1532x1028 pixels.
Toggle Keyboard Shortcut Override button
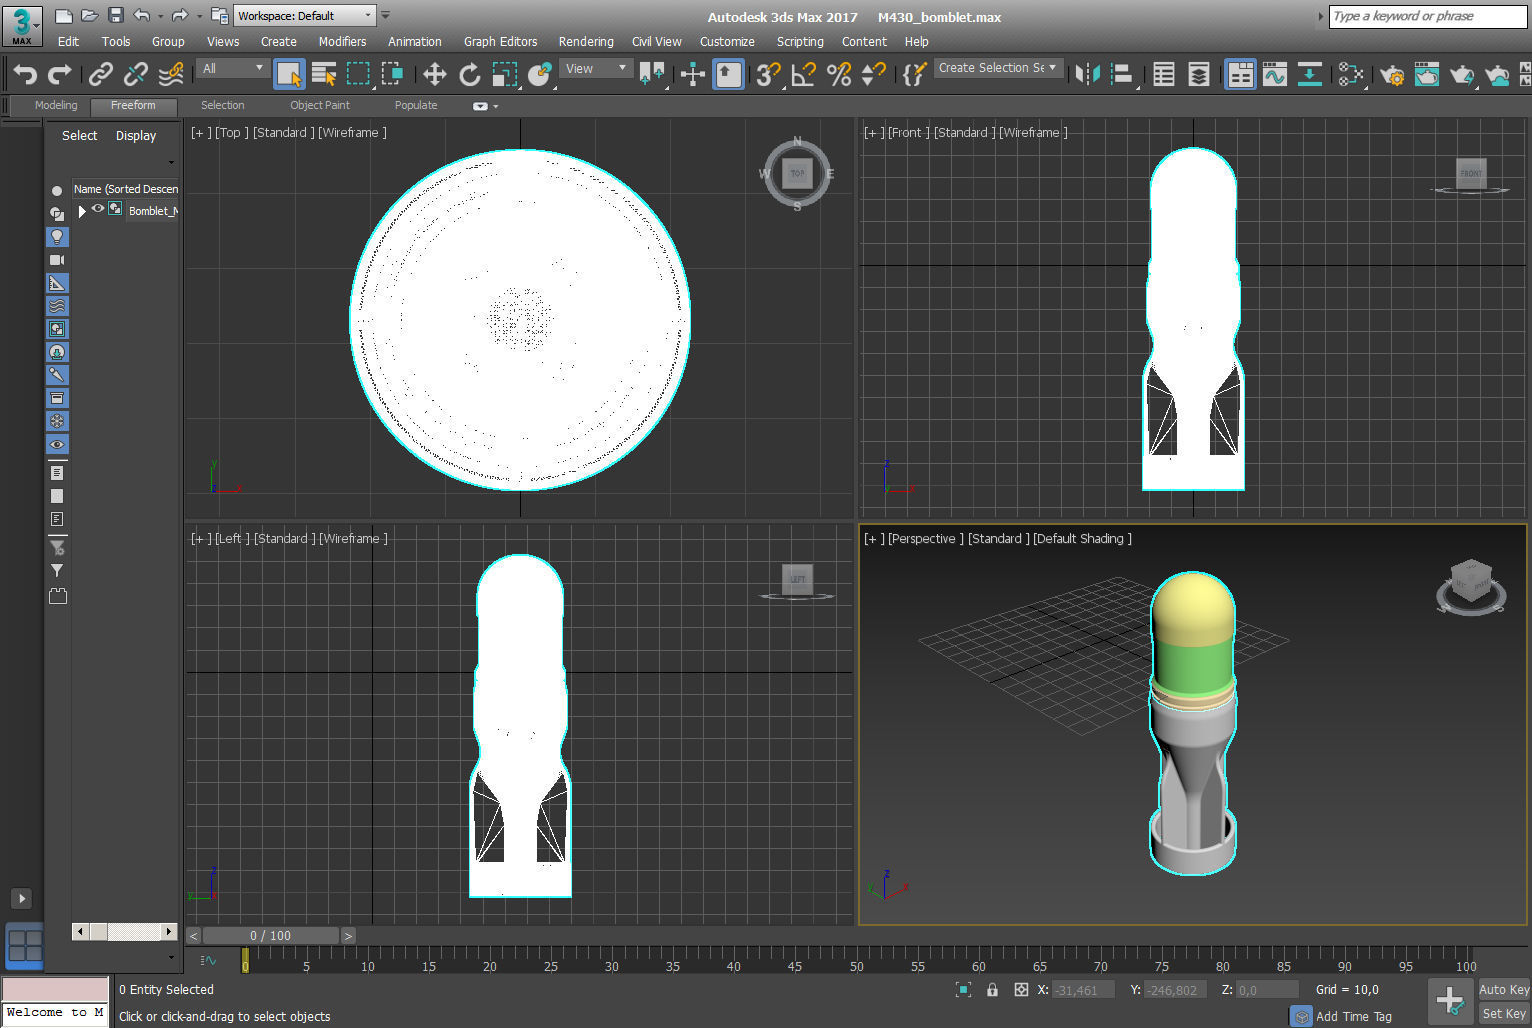click(728, 74)
